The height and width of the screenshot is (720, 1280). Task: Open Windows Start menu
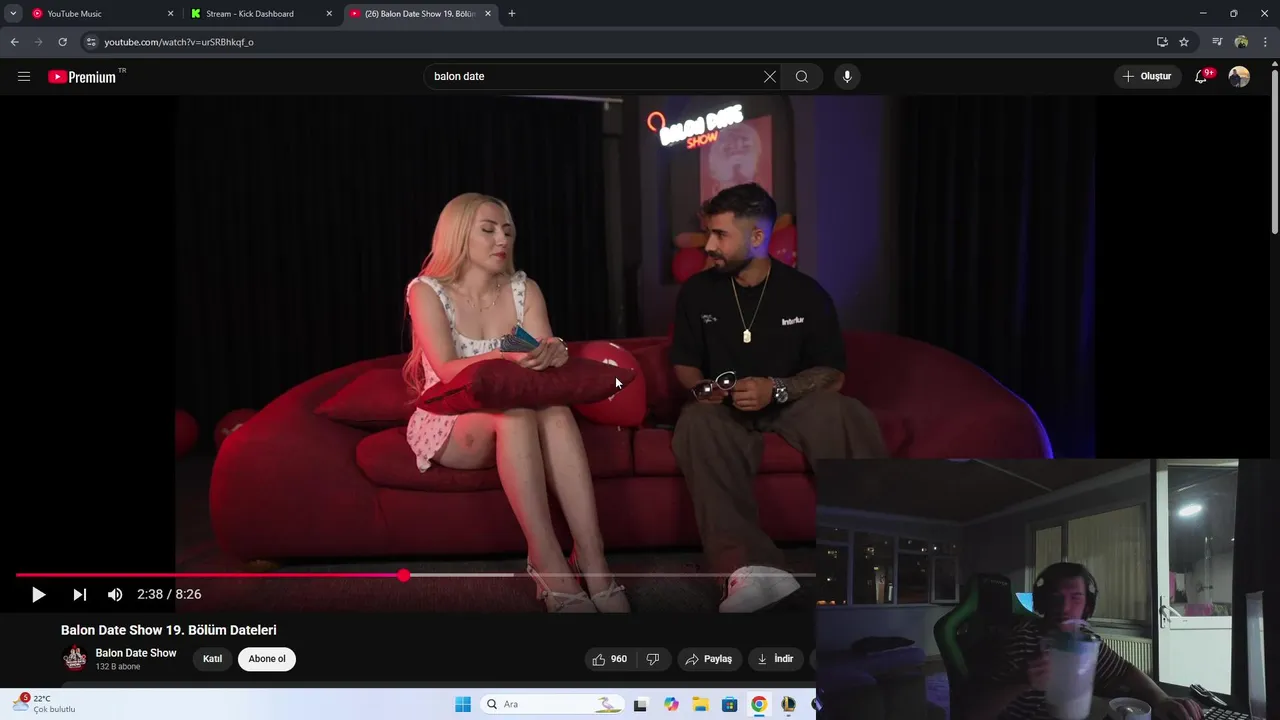pyautogui.click(x=463, y=704)
